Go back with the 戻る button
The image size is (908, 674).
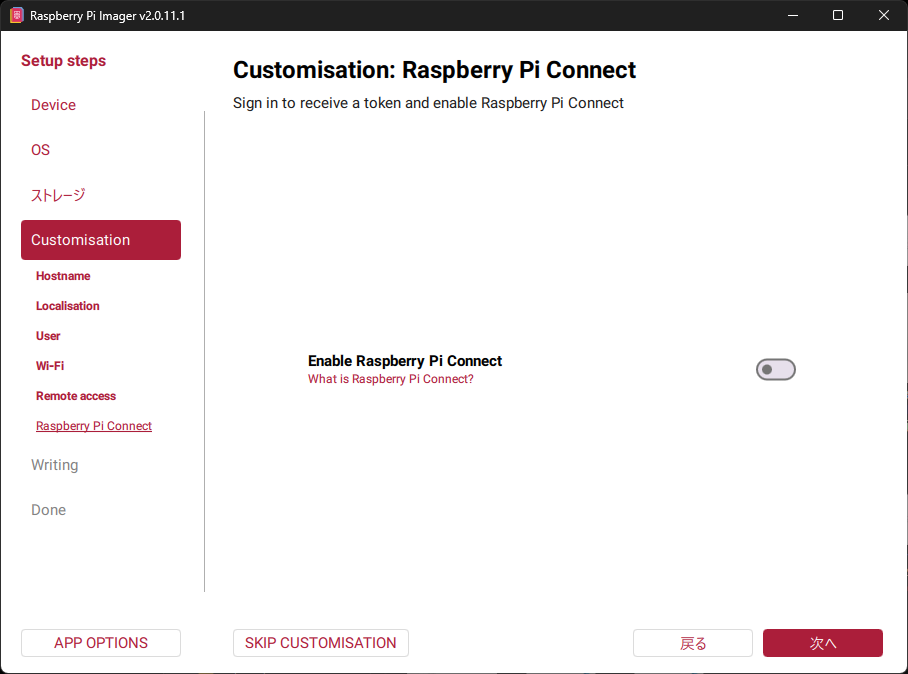coord(693,643)
